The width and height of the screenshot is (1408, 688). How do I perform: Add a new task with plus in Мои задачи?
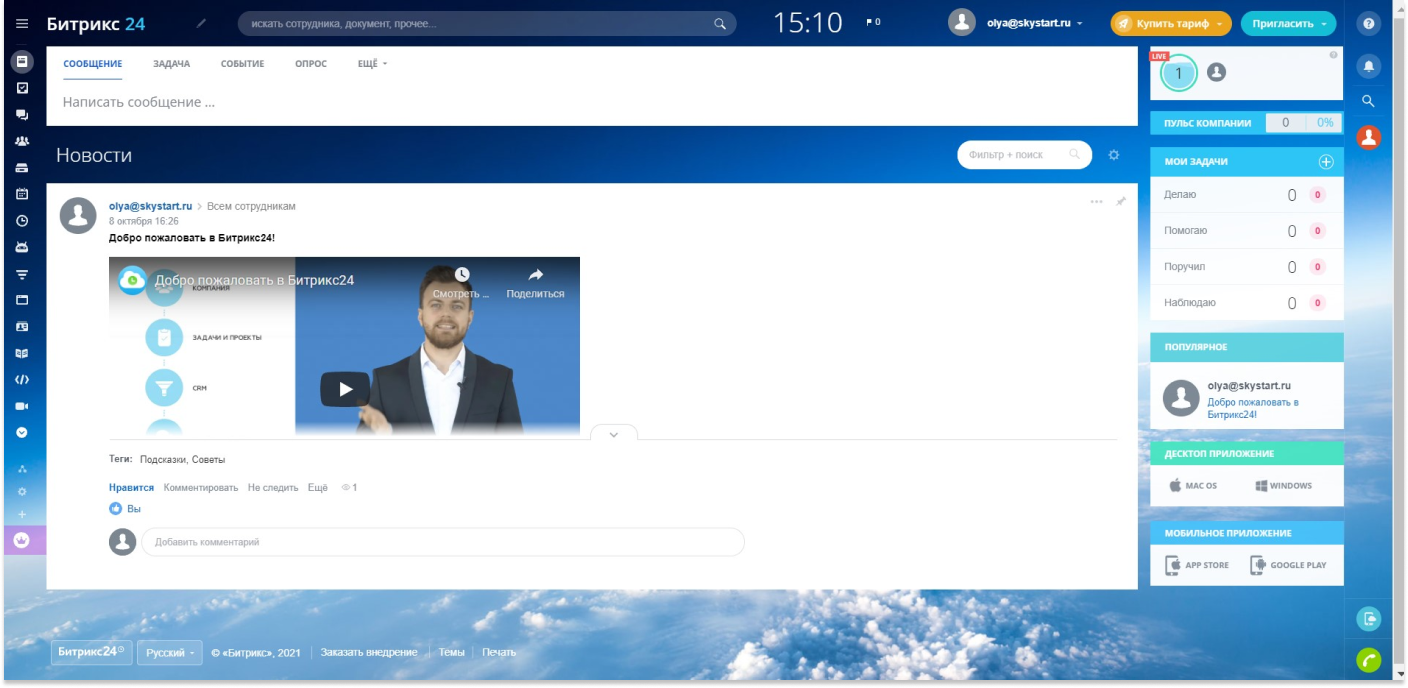[1326, 161]
